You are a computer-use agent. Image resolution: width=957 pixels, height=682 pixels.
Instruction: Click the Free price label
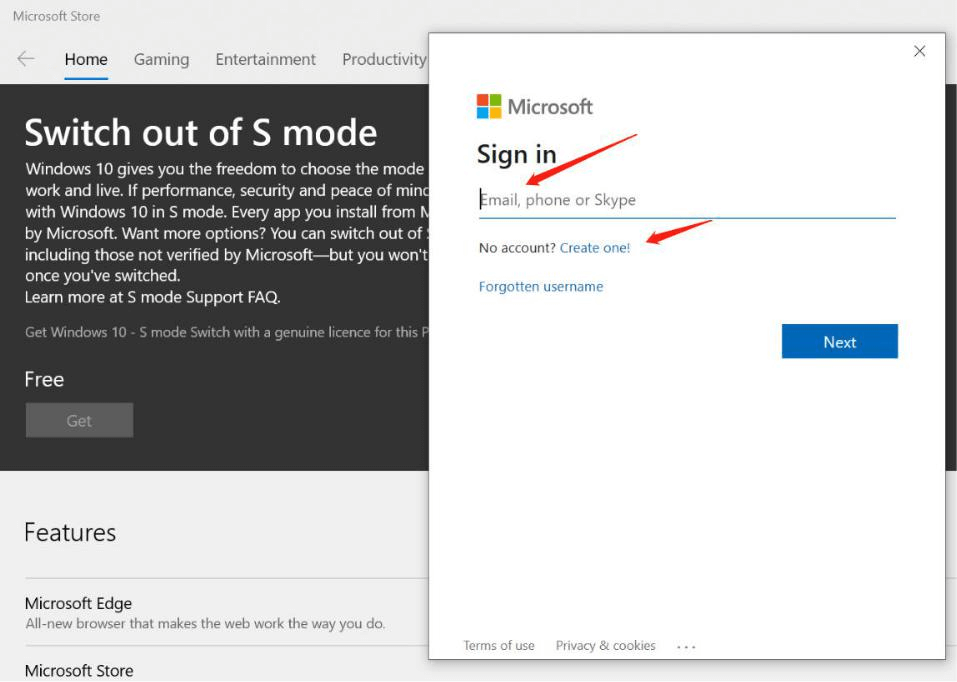pyautogui.click(x=44, y=380)
